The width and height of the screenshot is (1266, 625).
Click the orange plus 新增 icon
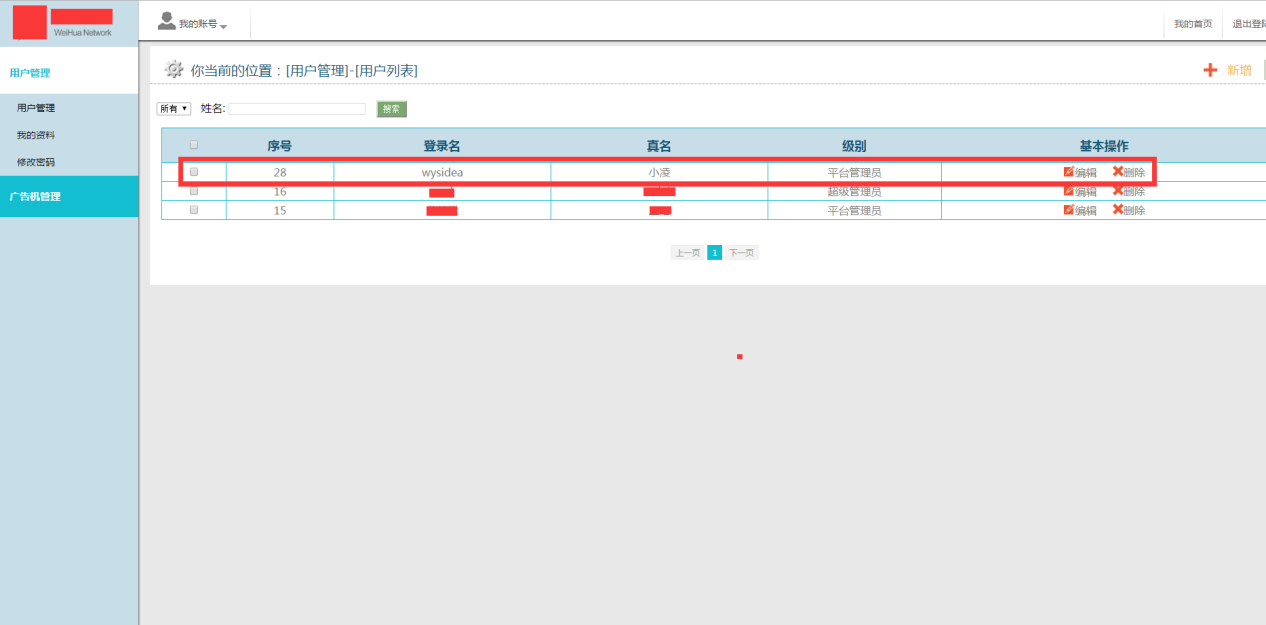[x=1210, y=70]
